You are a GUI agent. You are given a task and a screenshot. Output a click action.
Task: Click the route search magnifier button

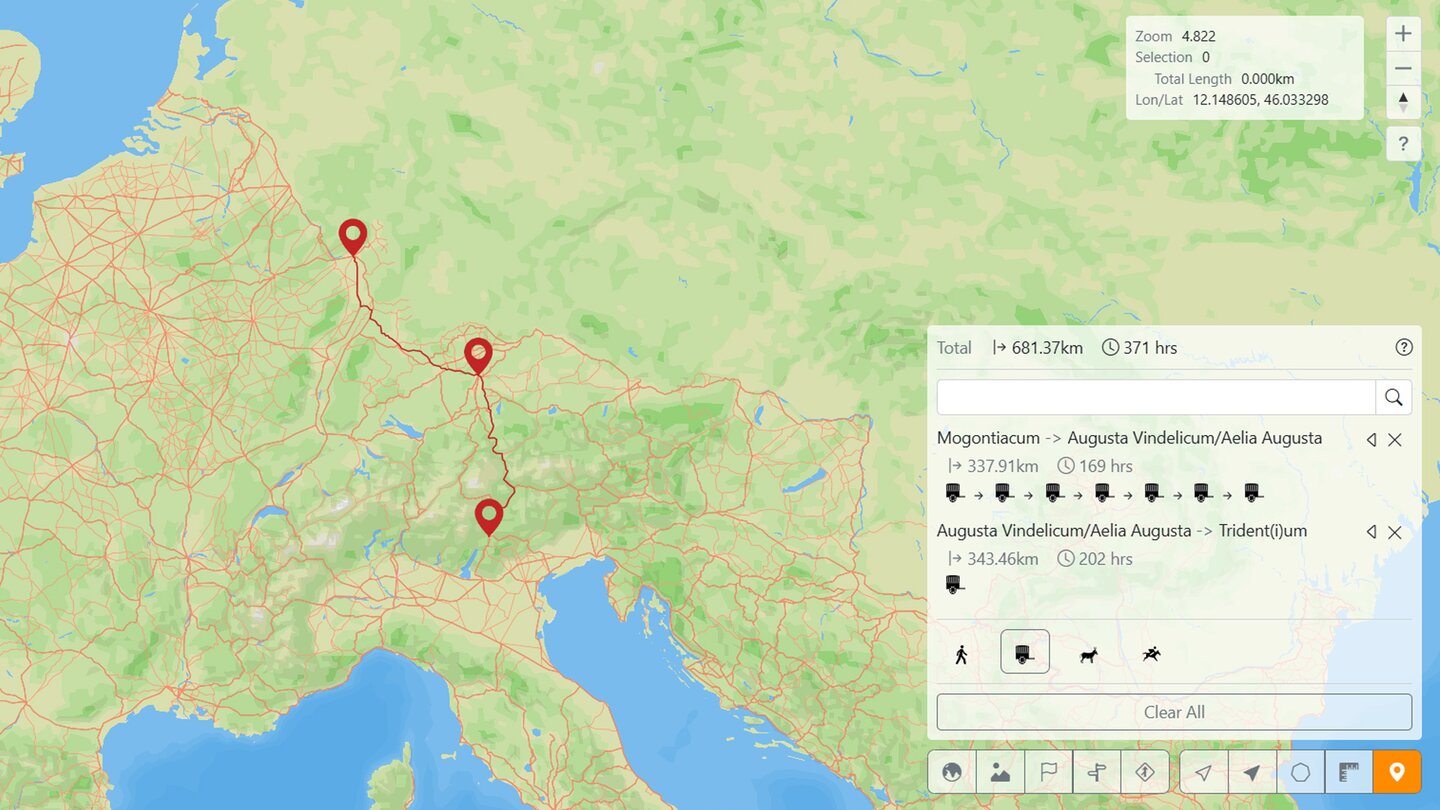click(1393, 397)
